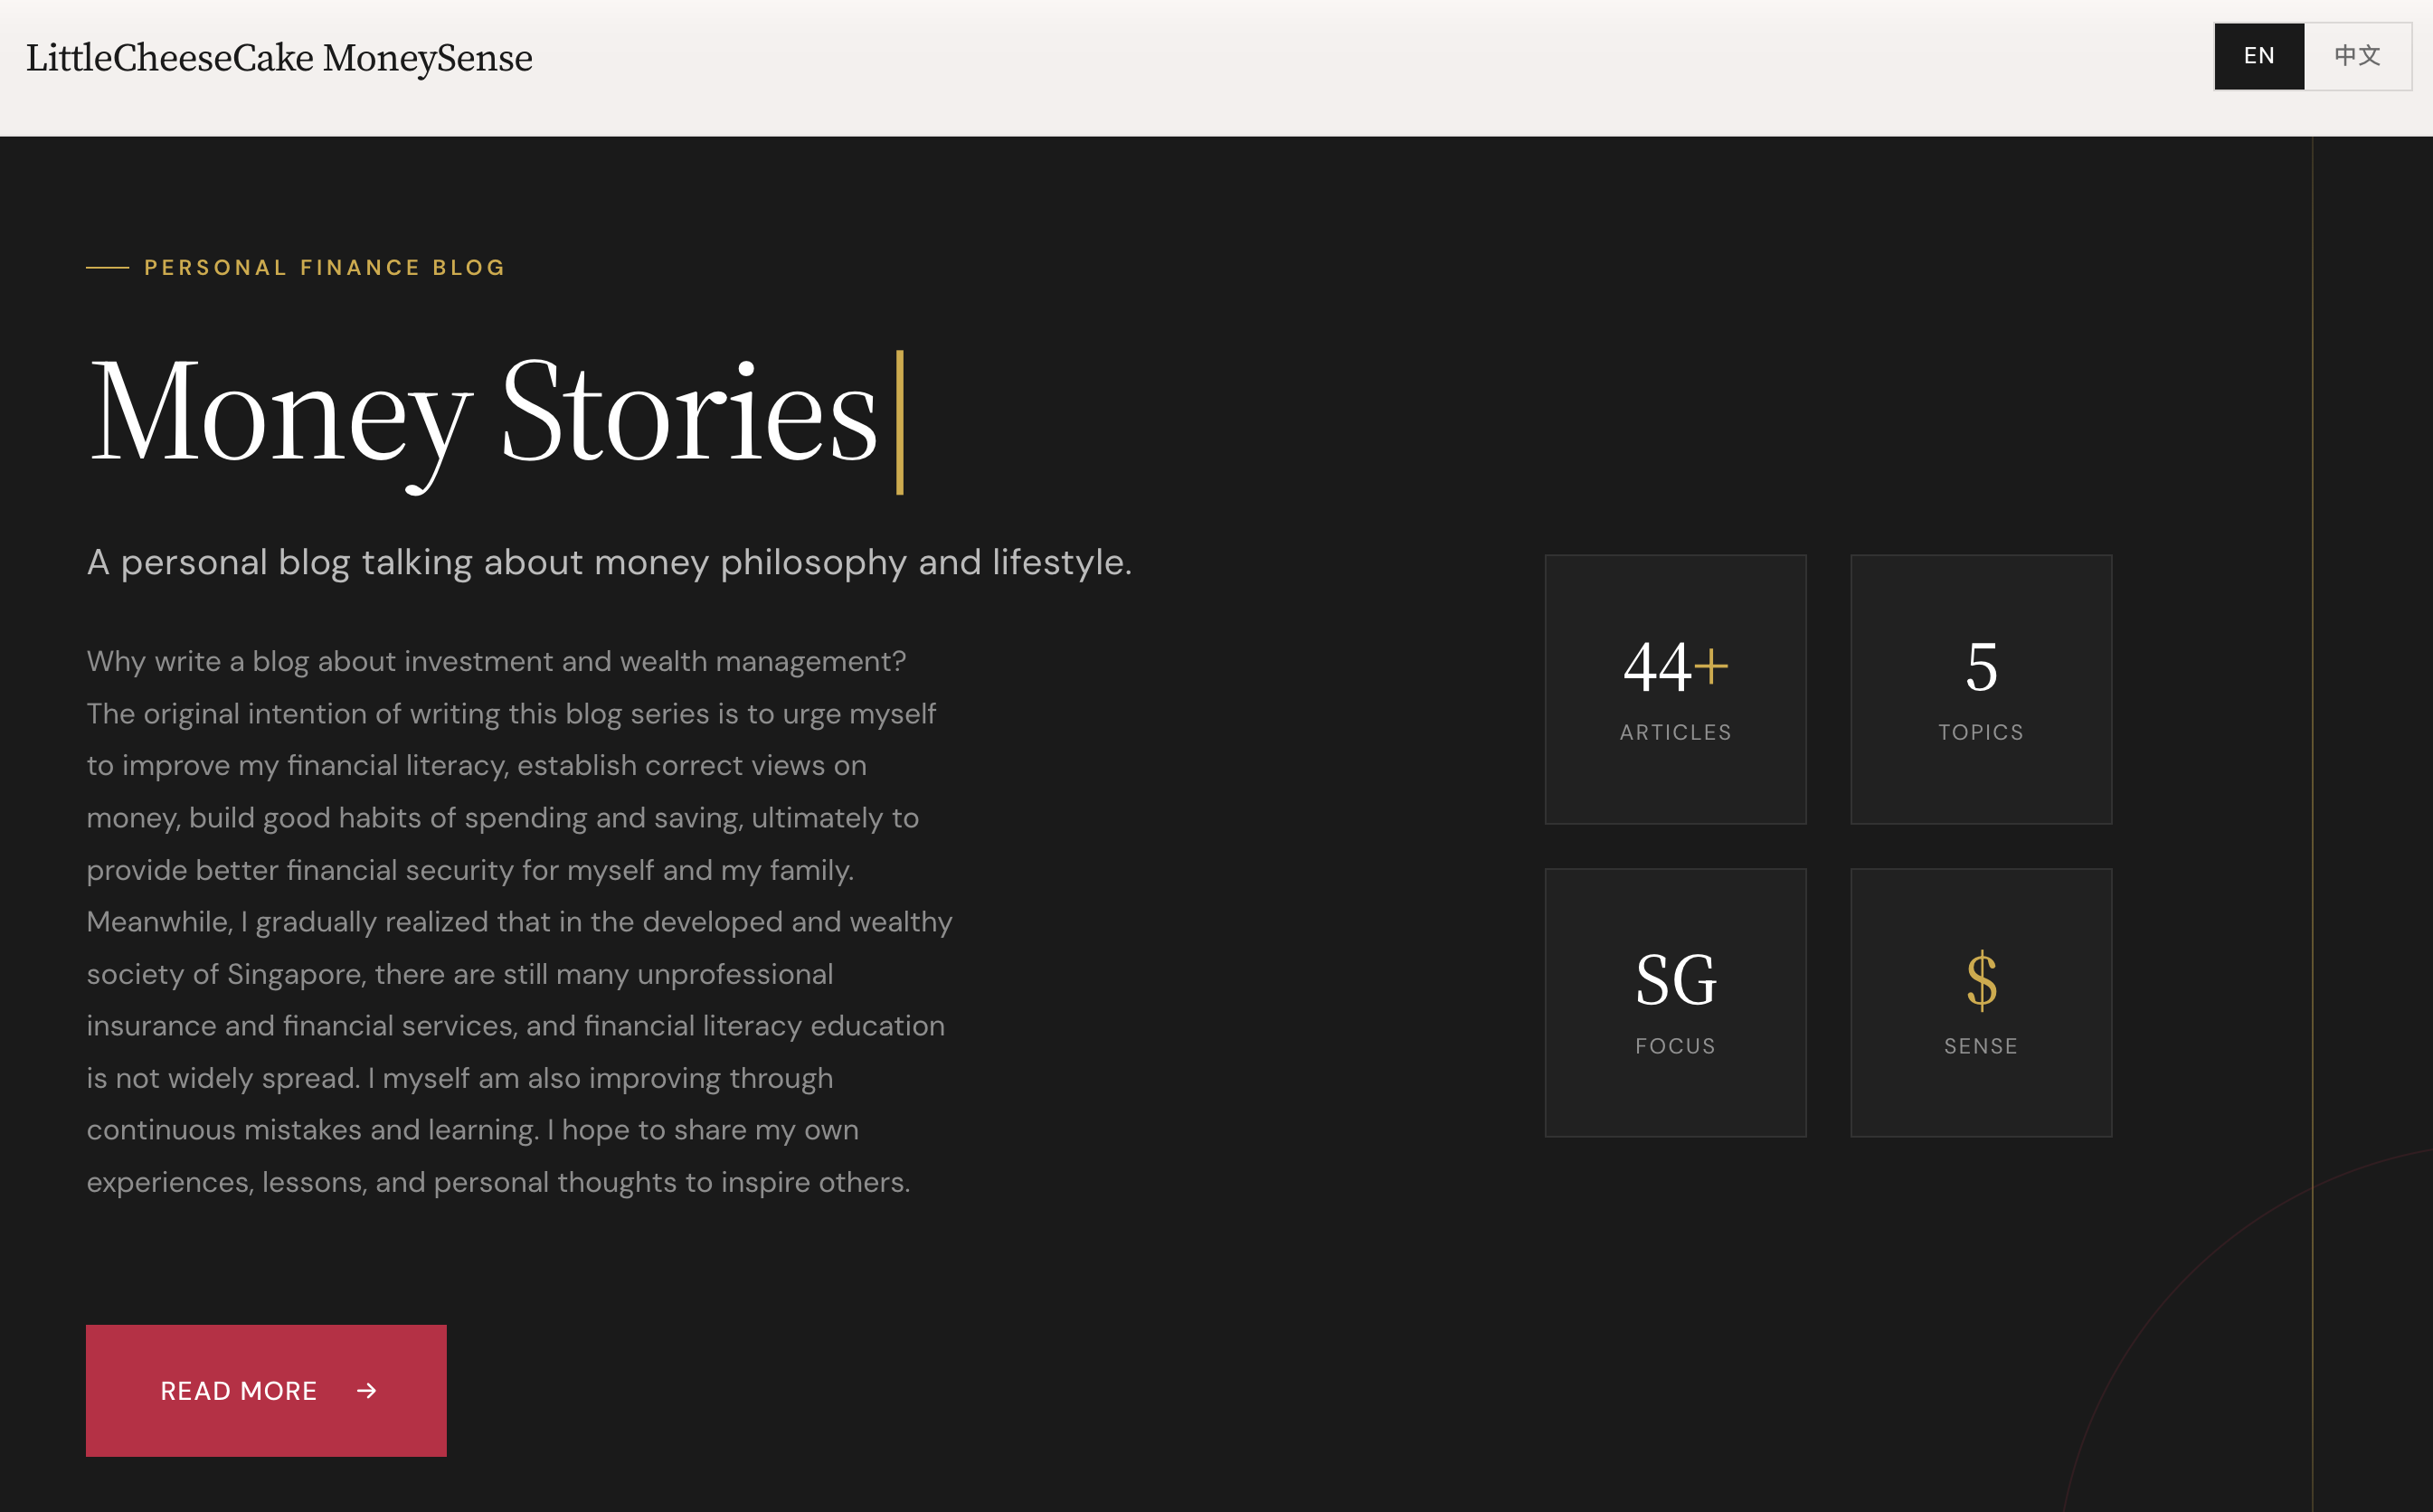Click the intro paragraph about financial literacy
This screenshot has height=1512, width=2433.
(518, 921)
